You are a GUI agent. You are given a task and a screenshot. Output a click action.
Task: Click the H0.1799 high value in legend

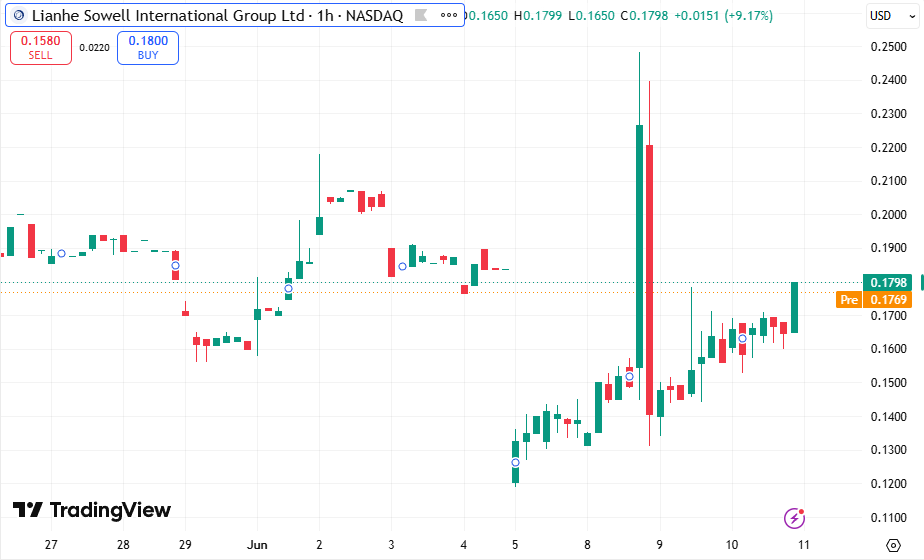tap(538, 16)
